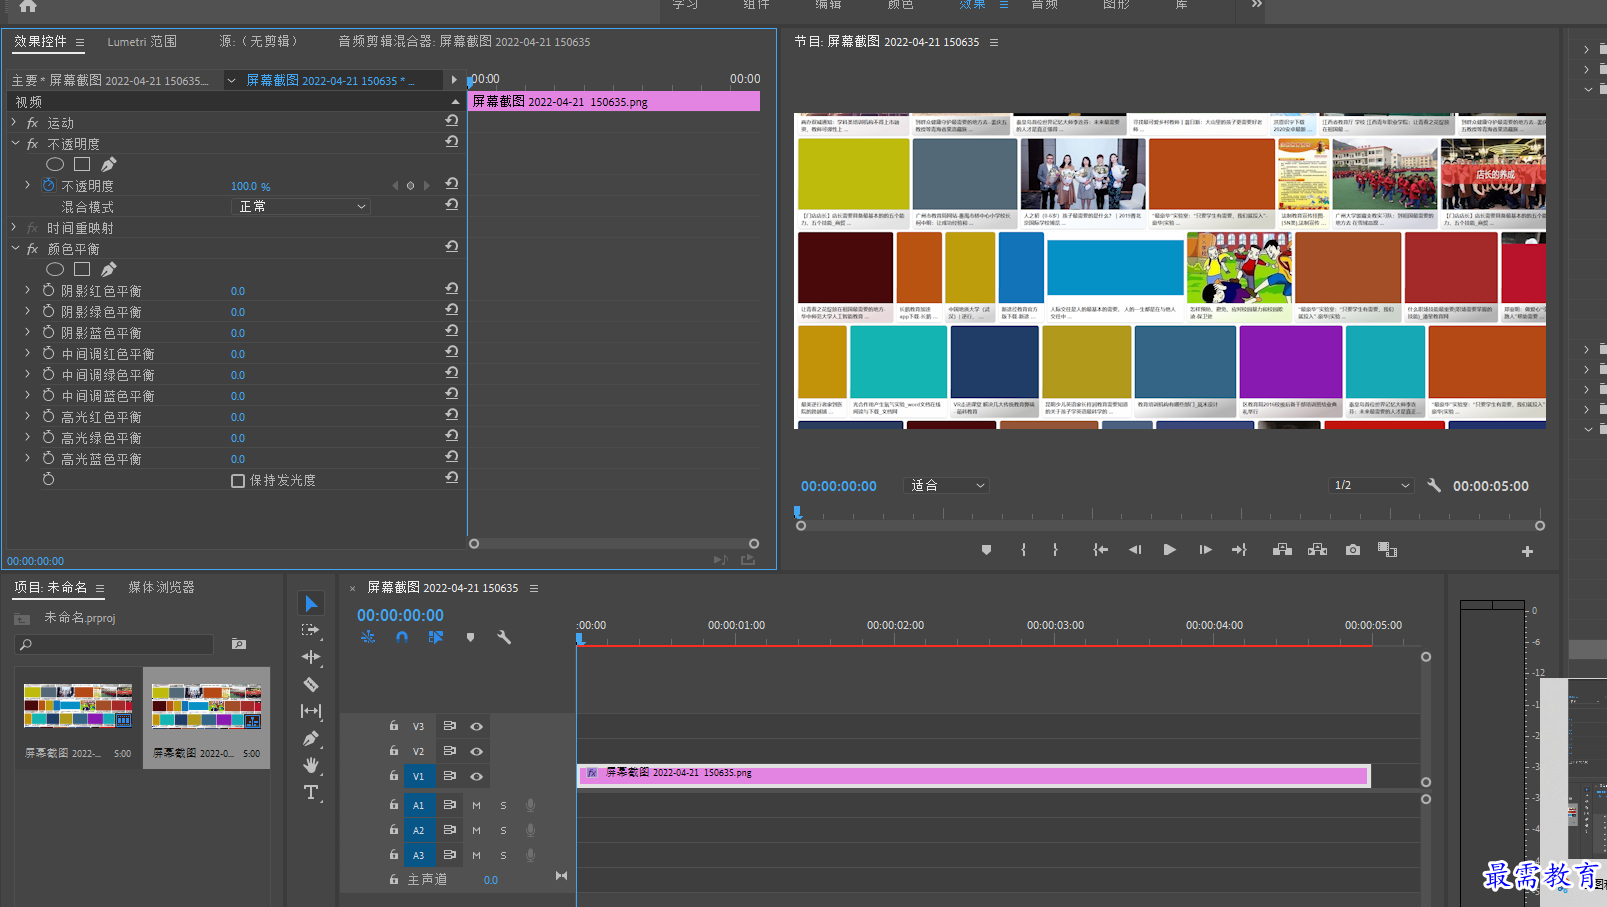Toggle Preserve Luminosity checkbox
1607x907 pixels.
click(238, 481)
